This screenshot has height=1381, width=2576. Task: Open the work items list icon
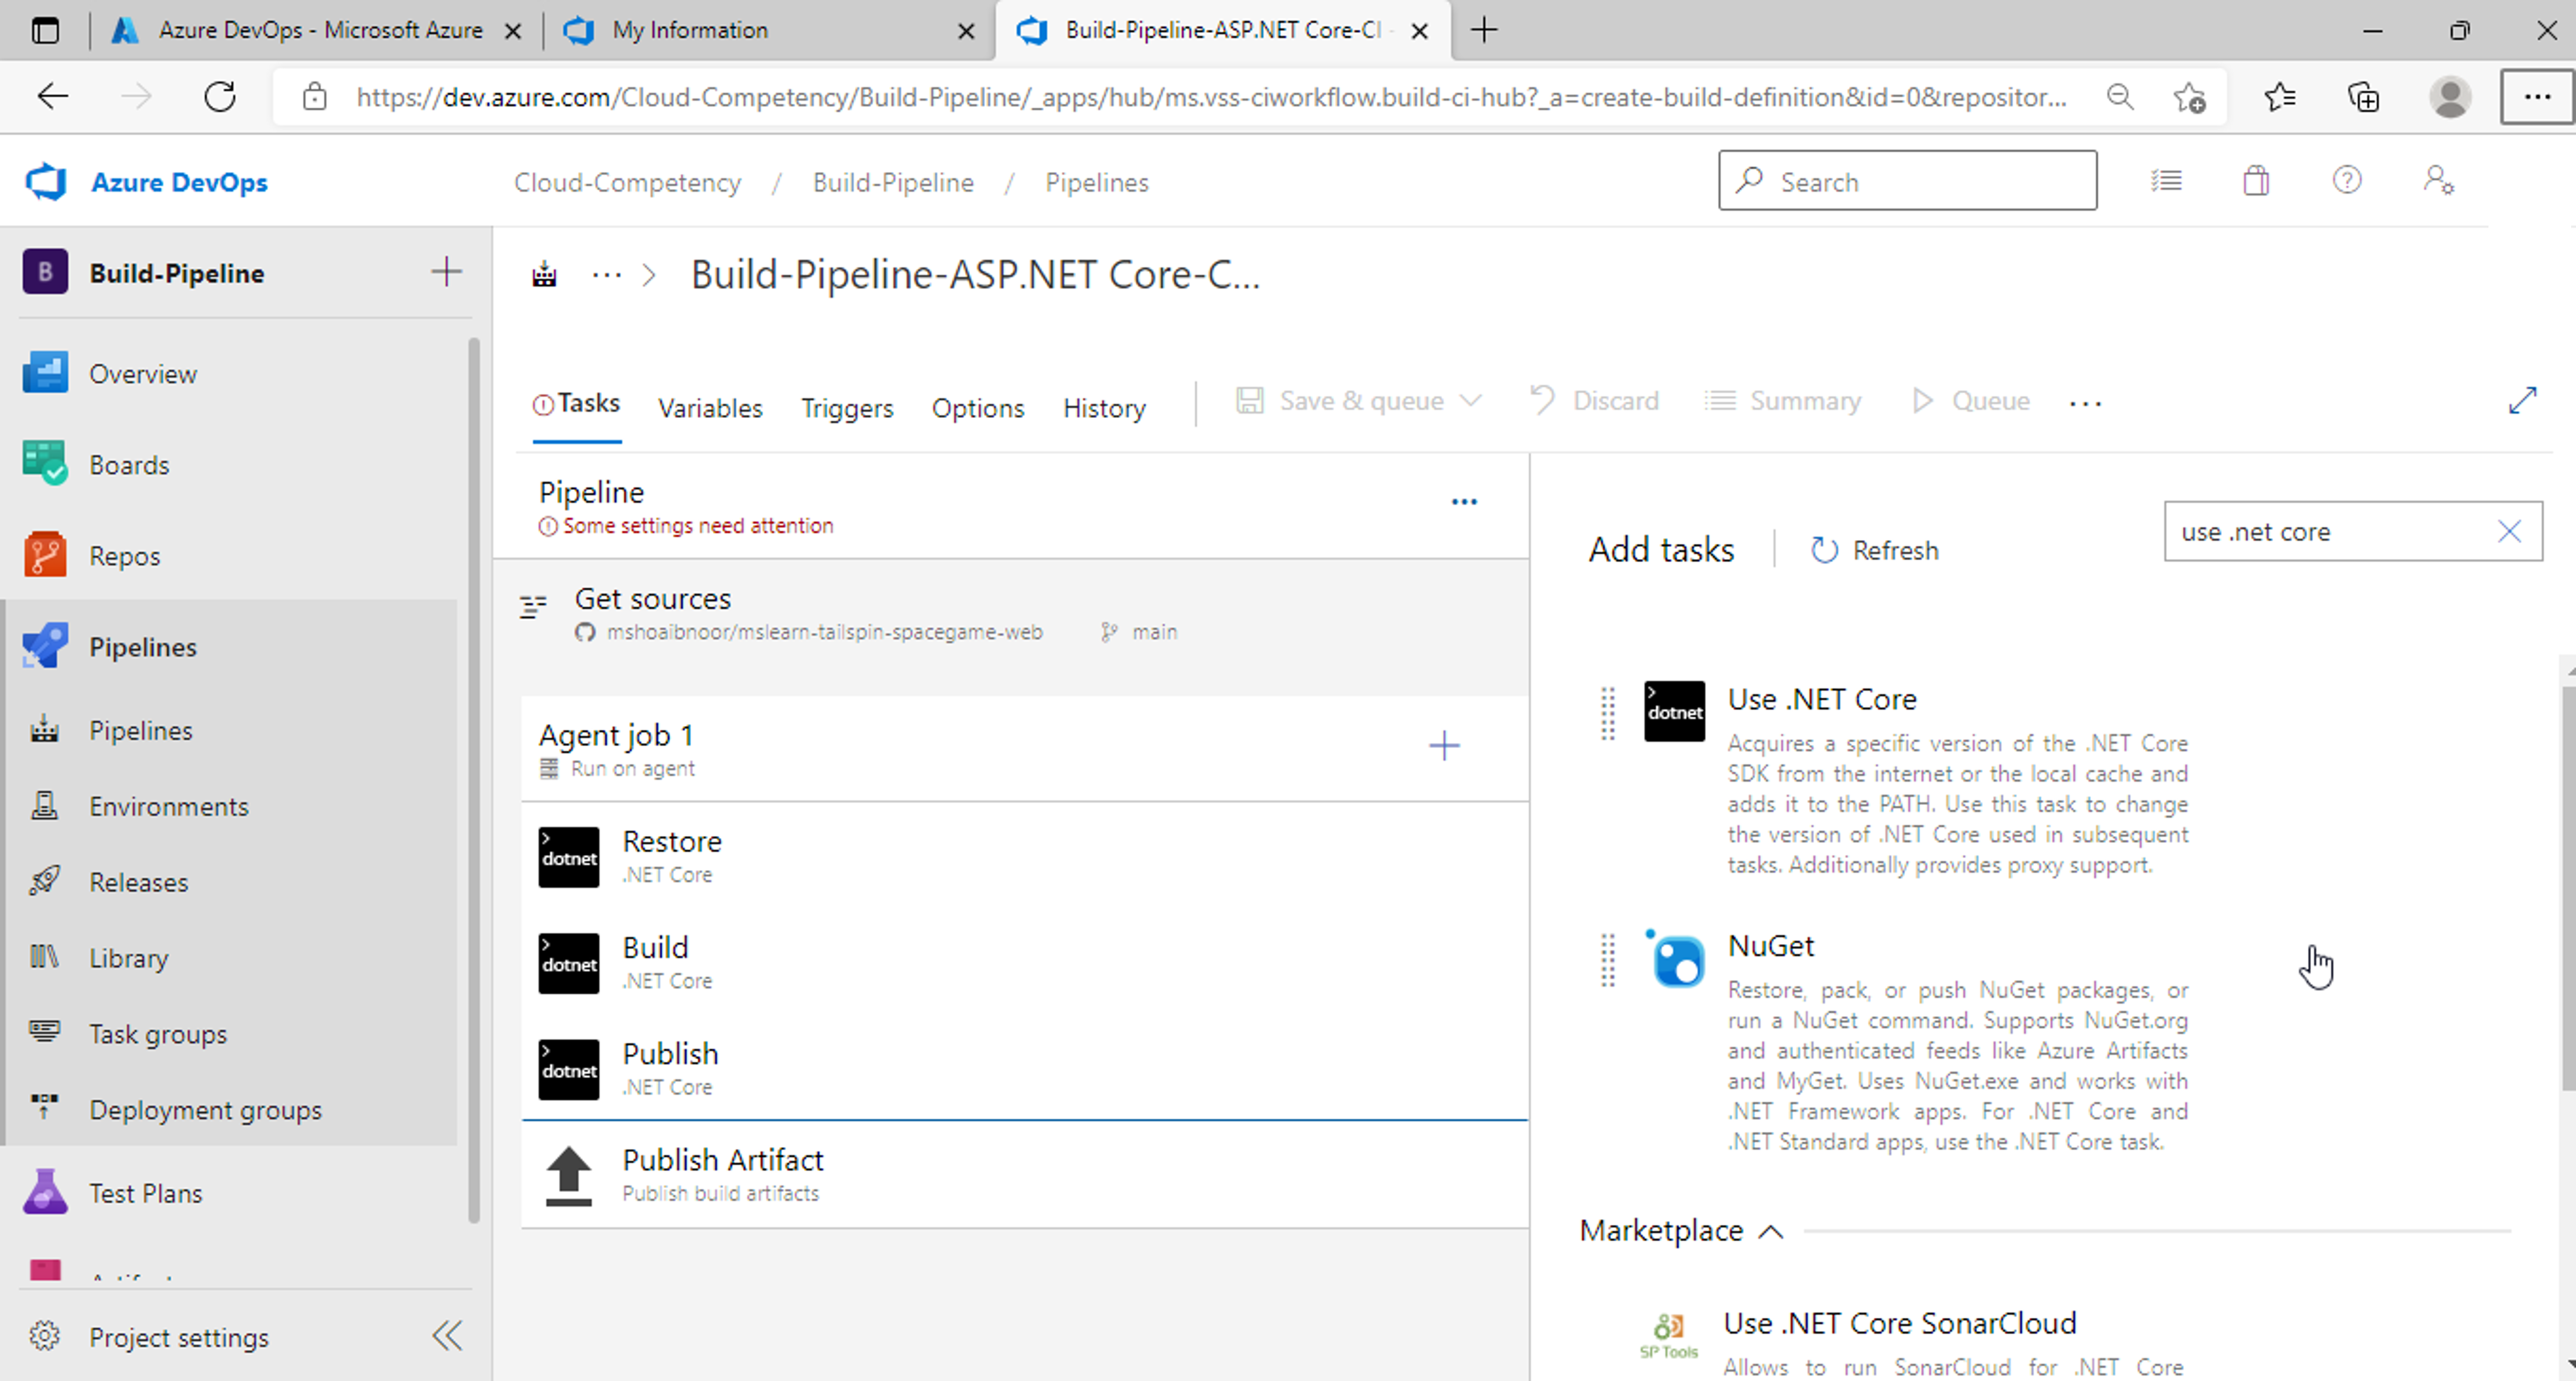pyautogui.click(x=2166, y=181)
